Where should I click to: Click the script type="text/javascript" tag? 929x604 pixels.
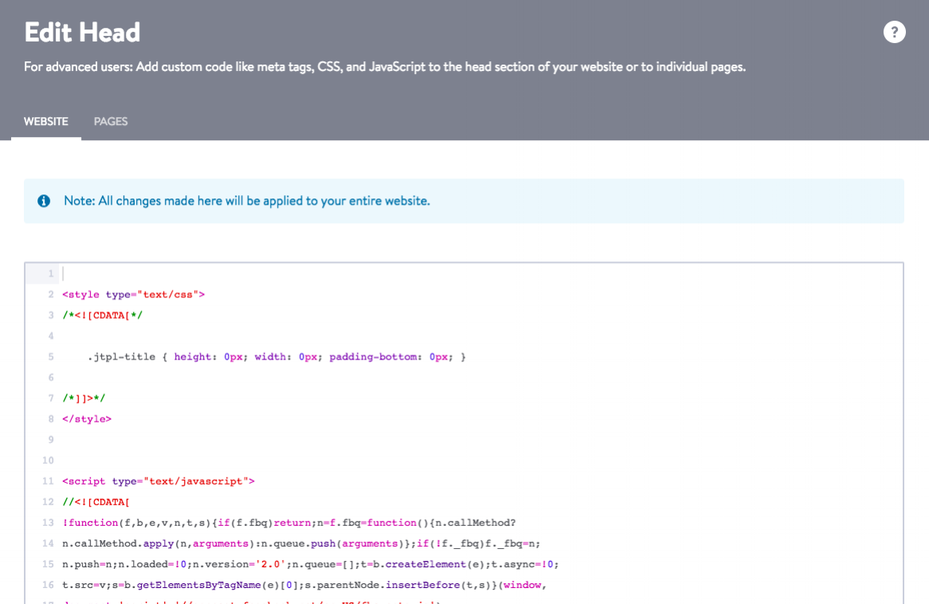pos(158,481)
